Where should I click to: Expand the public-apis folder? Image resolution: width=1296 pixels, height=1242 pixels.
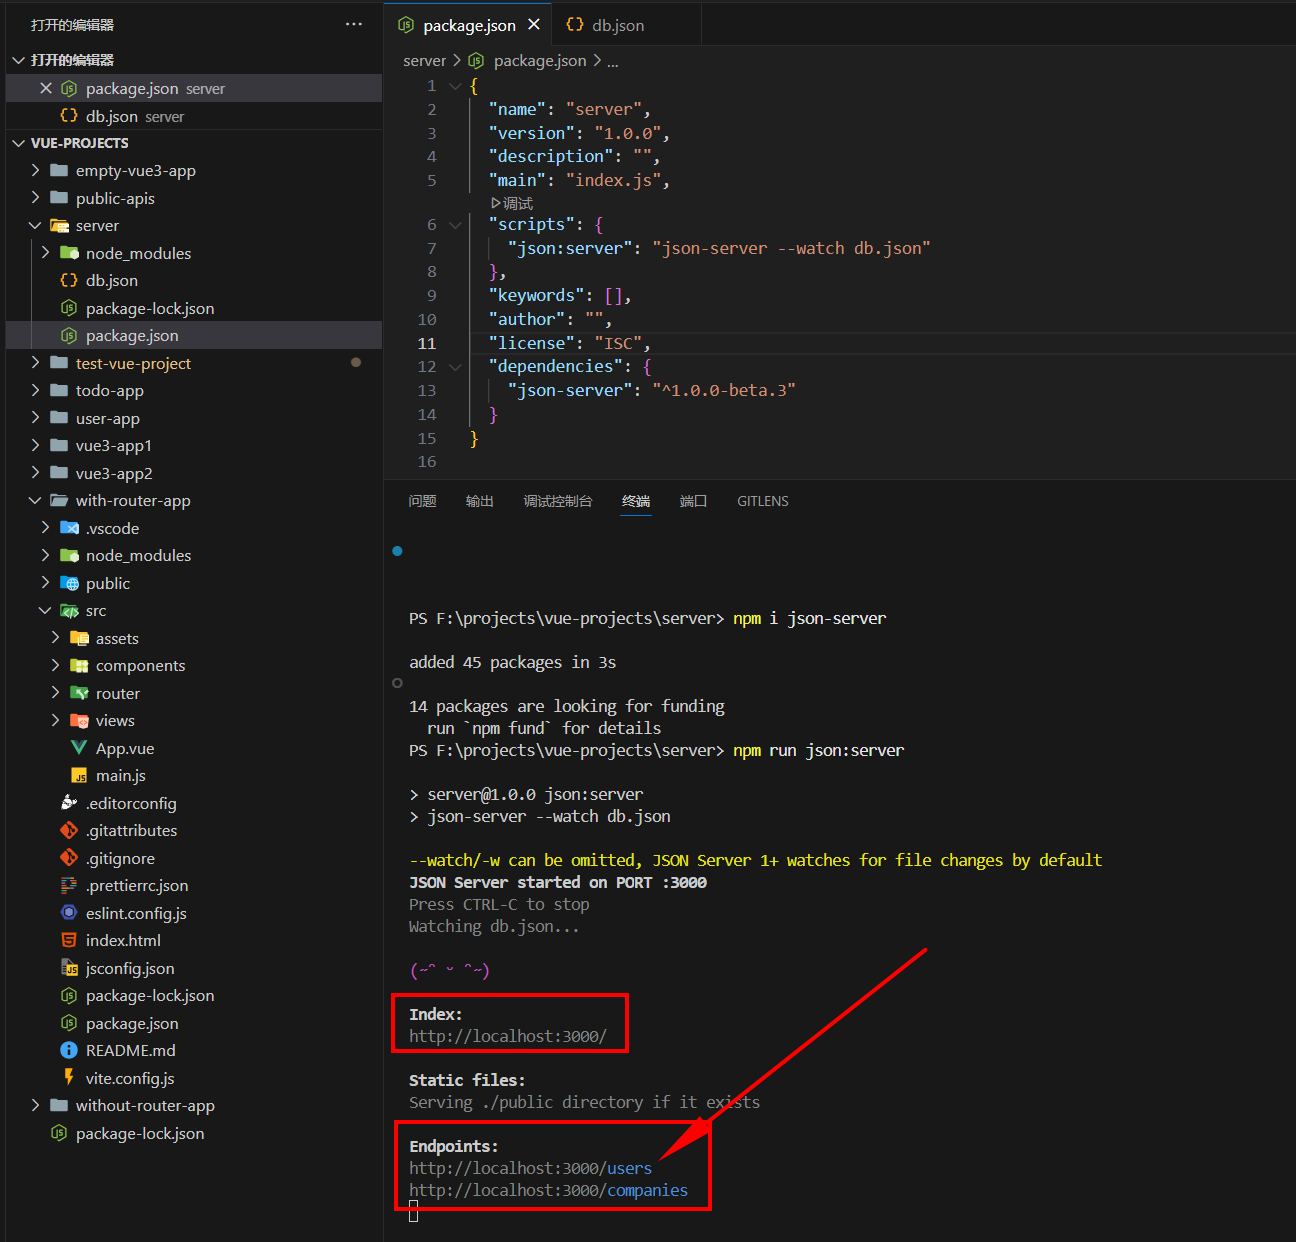point(36,198)
